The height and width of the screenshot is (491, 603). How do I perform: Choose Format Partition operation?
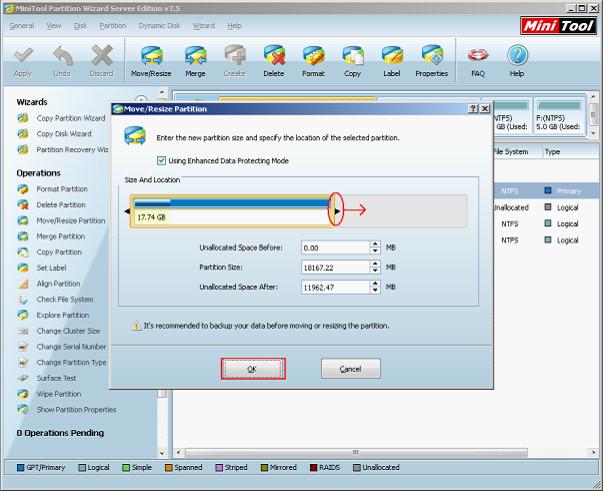point(52,189)
